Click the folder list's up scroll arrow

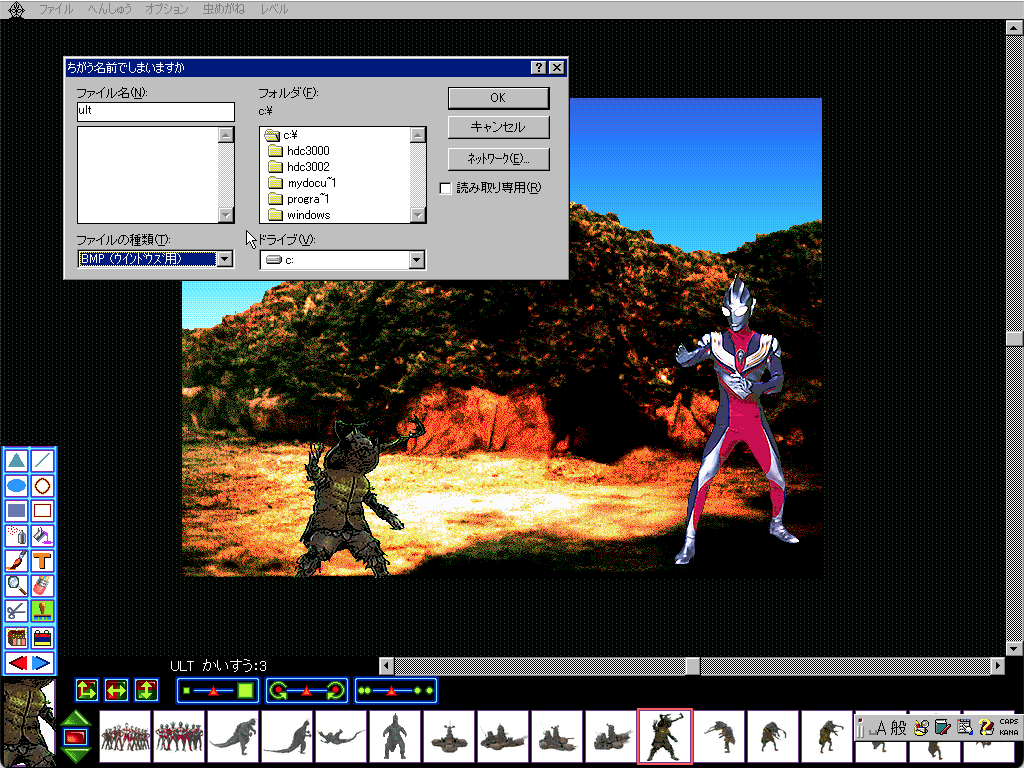click(418, 135)
